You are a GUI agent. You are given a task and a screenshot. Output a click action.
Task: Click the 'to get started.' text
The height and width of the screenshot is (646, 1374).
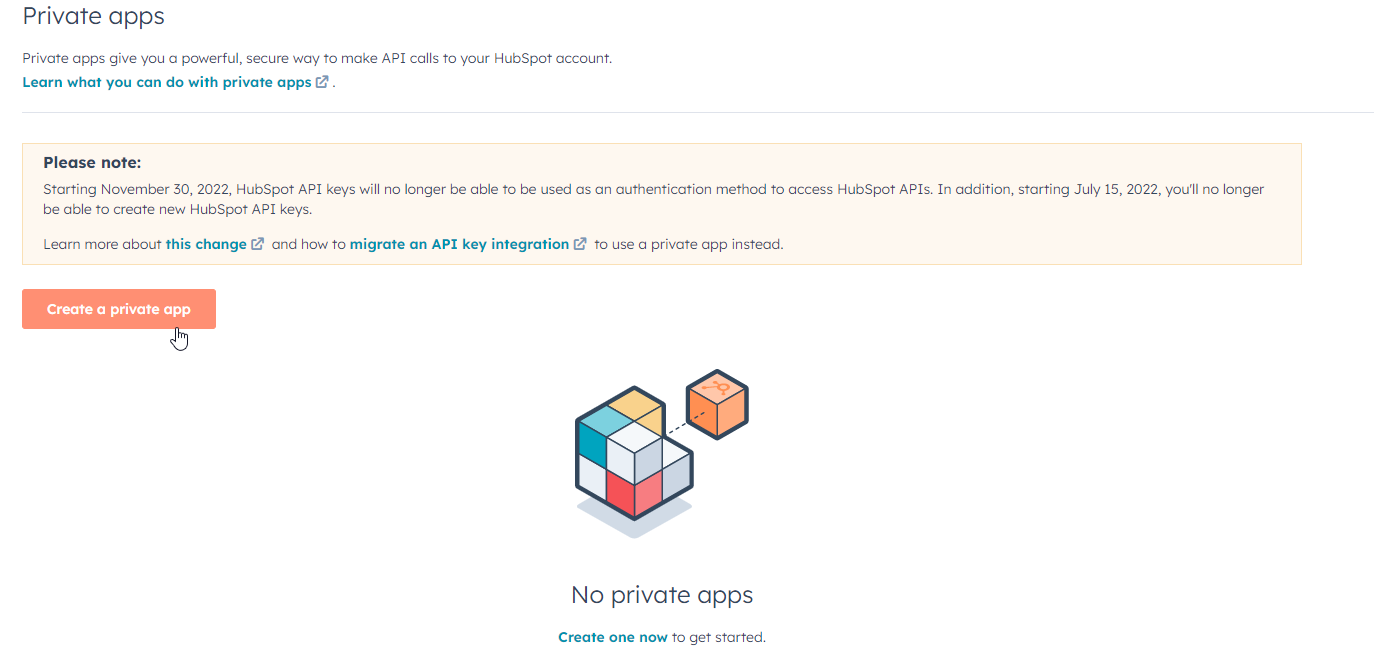pyautogui.click(x=719, y=637)
